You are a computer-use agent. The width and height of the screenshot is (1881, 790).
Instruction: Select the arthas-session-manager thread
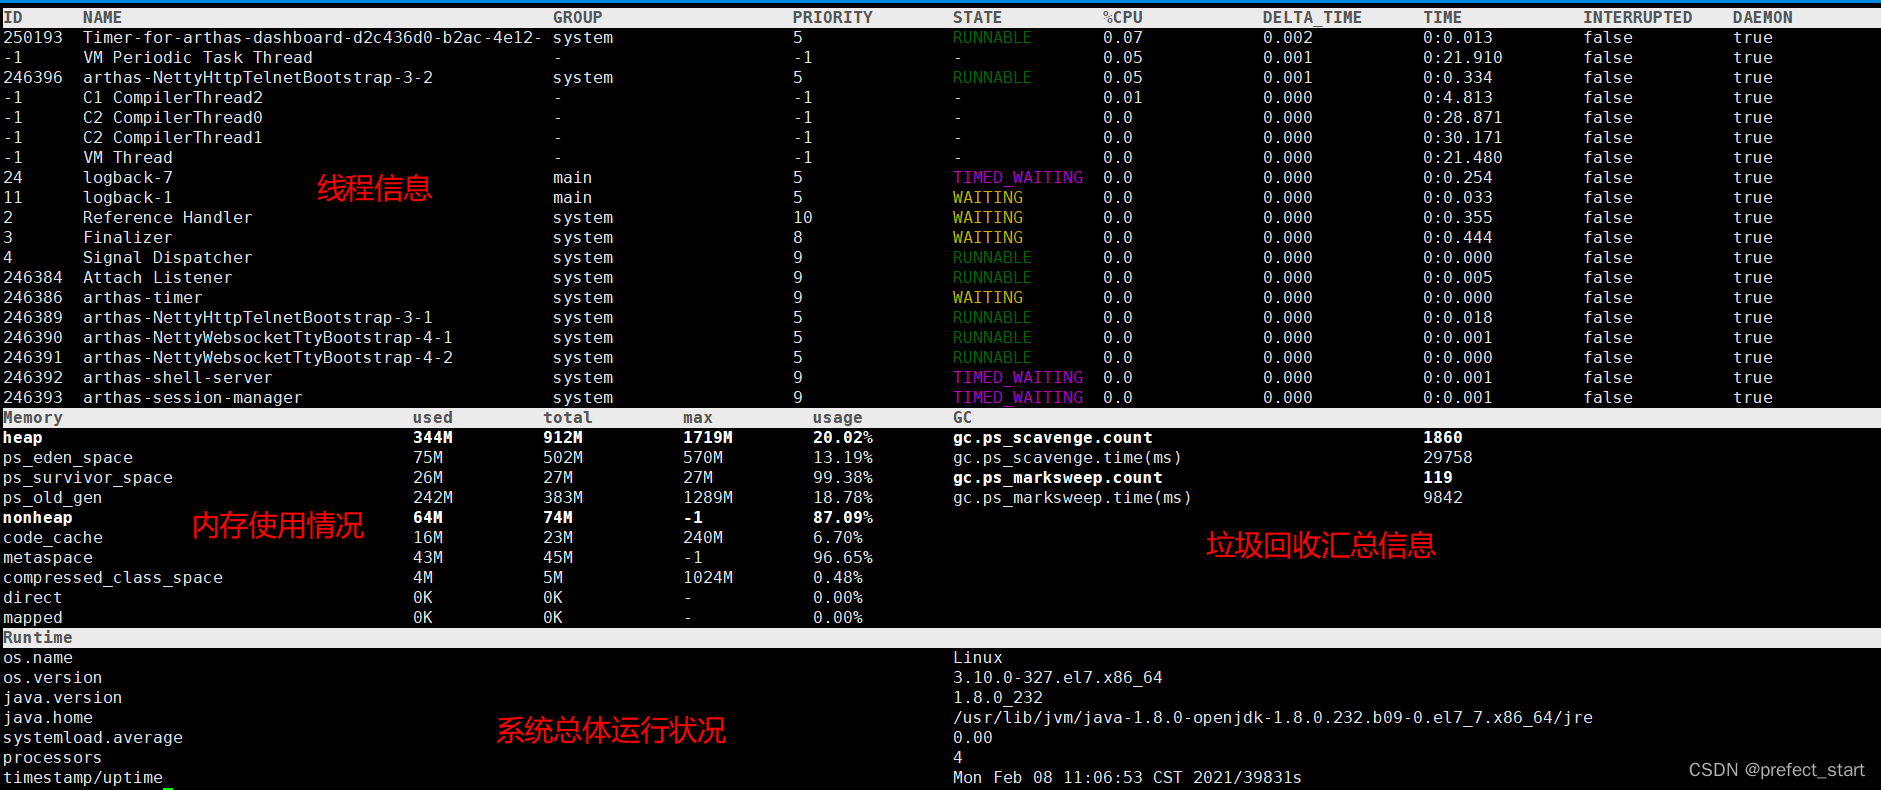(x=193, y=398)
